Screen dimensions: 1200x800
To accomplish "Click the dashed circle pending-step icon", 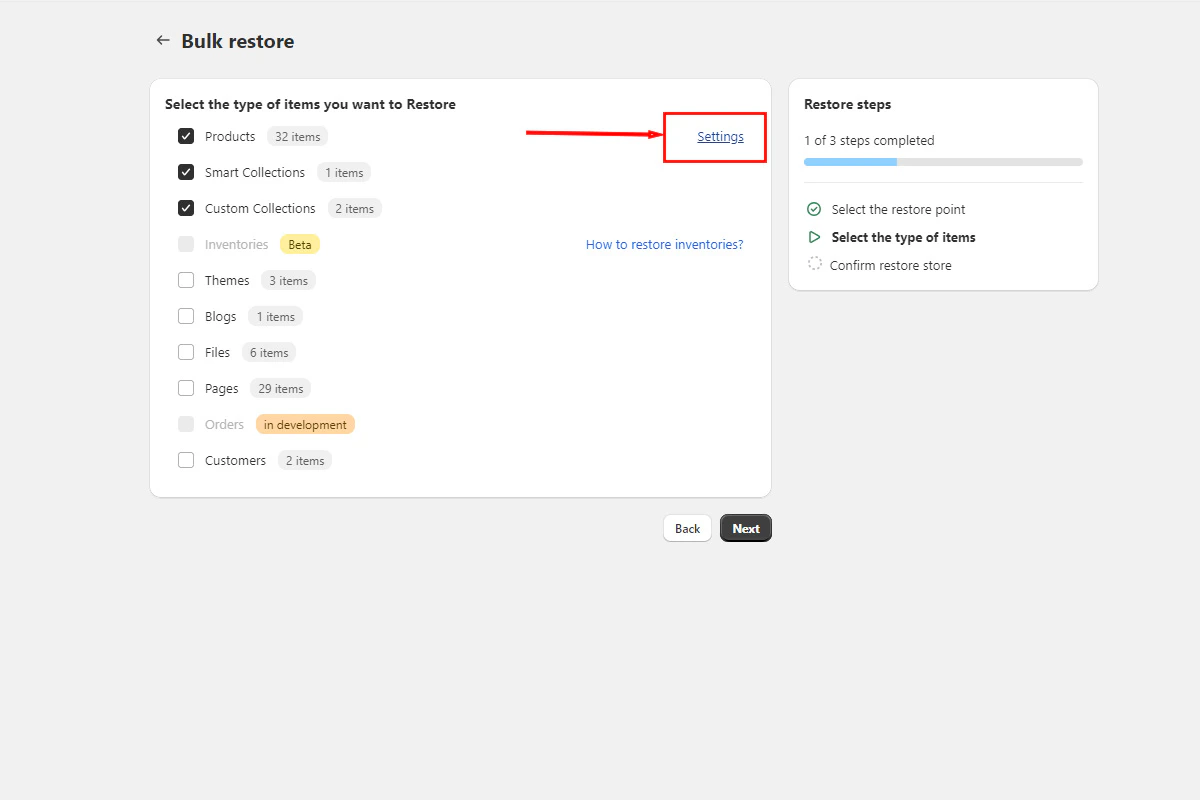I will 813,264.
